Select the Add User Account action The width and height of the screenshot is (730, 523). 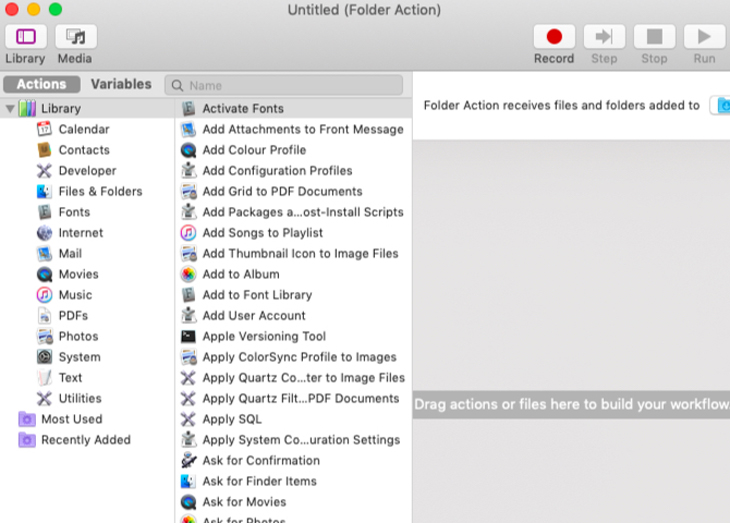point(293,315)
